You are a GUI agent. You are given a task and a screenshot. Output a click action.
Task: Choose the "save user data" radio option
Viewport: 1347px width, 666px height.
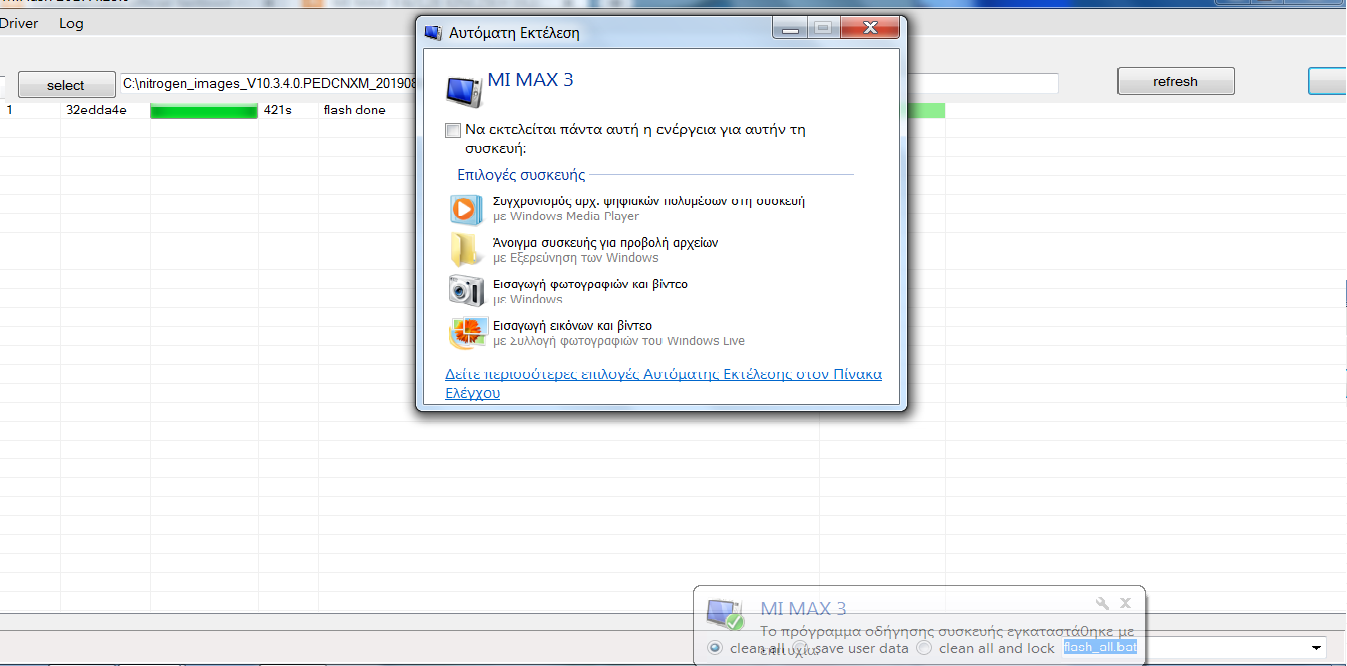800,648
